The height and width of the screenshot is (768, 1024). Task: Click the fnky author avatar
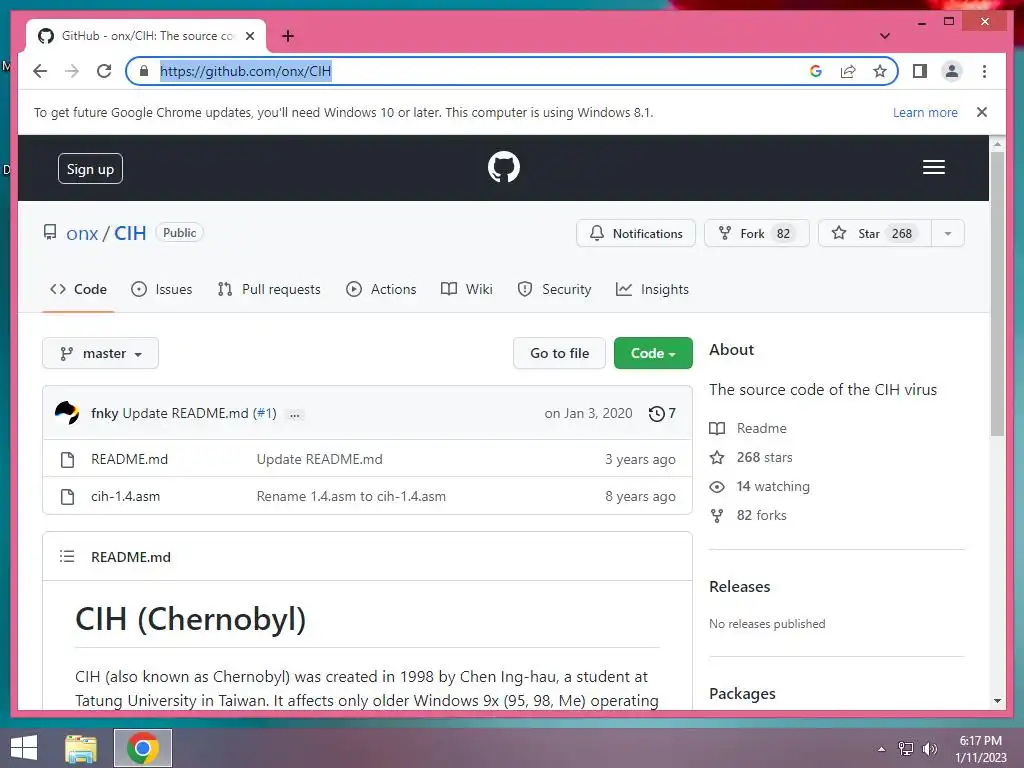point(67,413)
